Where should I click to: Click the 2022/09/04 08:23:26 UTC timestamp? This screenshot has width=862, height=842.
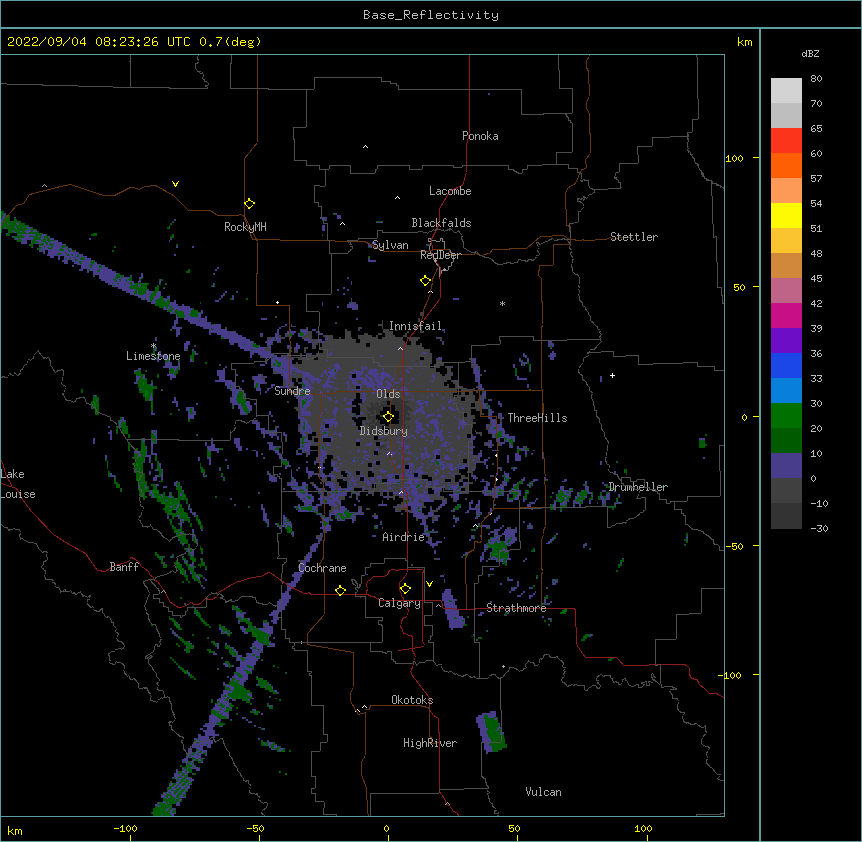(99, 42)
